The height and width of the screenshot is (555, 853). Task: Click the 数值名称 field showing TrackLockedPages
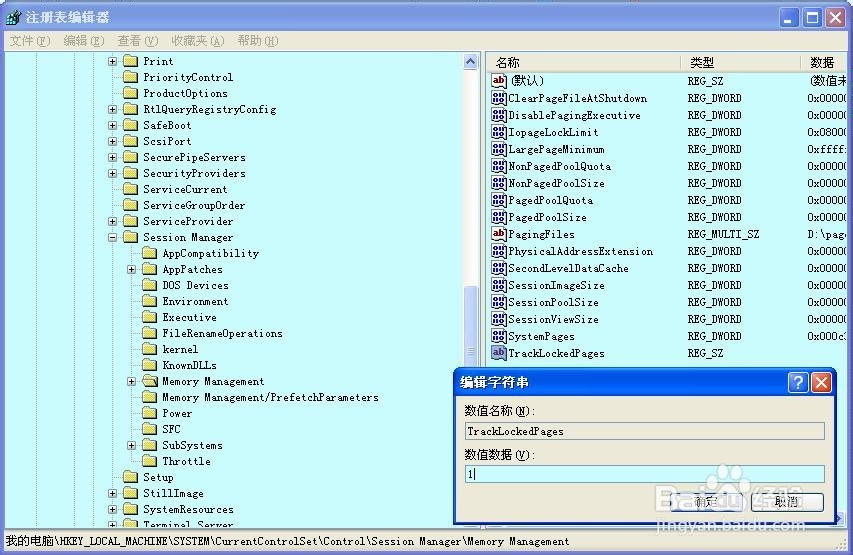click(x=645, y=431)
